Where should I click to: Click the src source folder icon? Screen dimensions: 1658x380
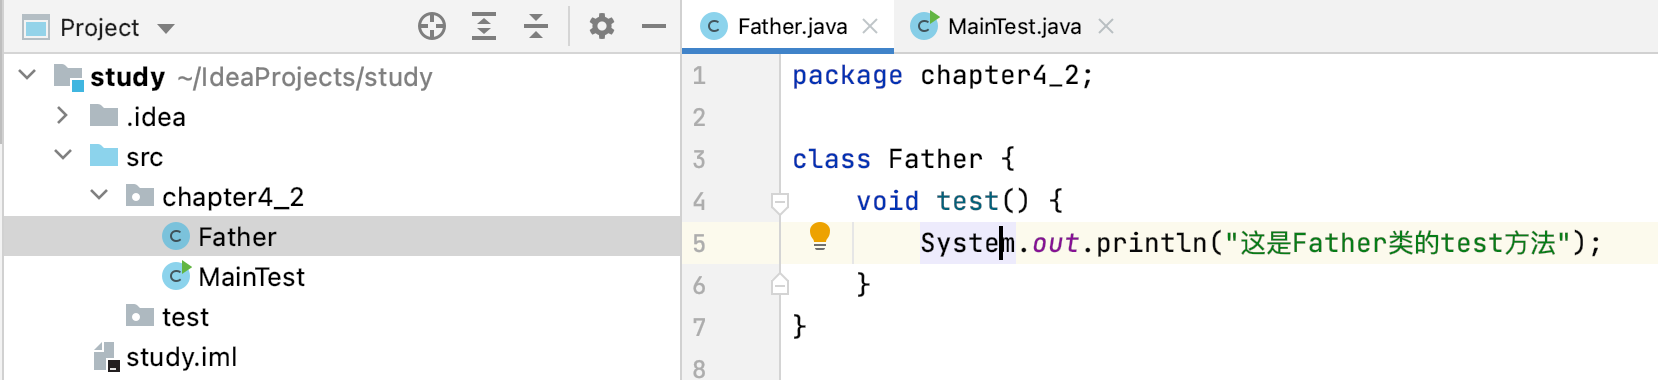point(104,156)
